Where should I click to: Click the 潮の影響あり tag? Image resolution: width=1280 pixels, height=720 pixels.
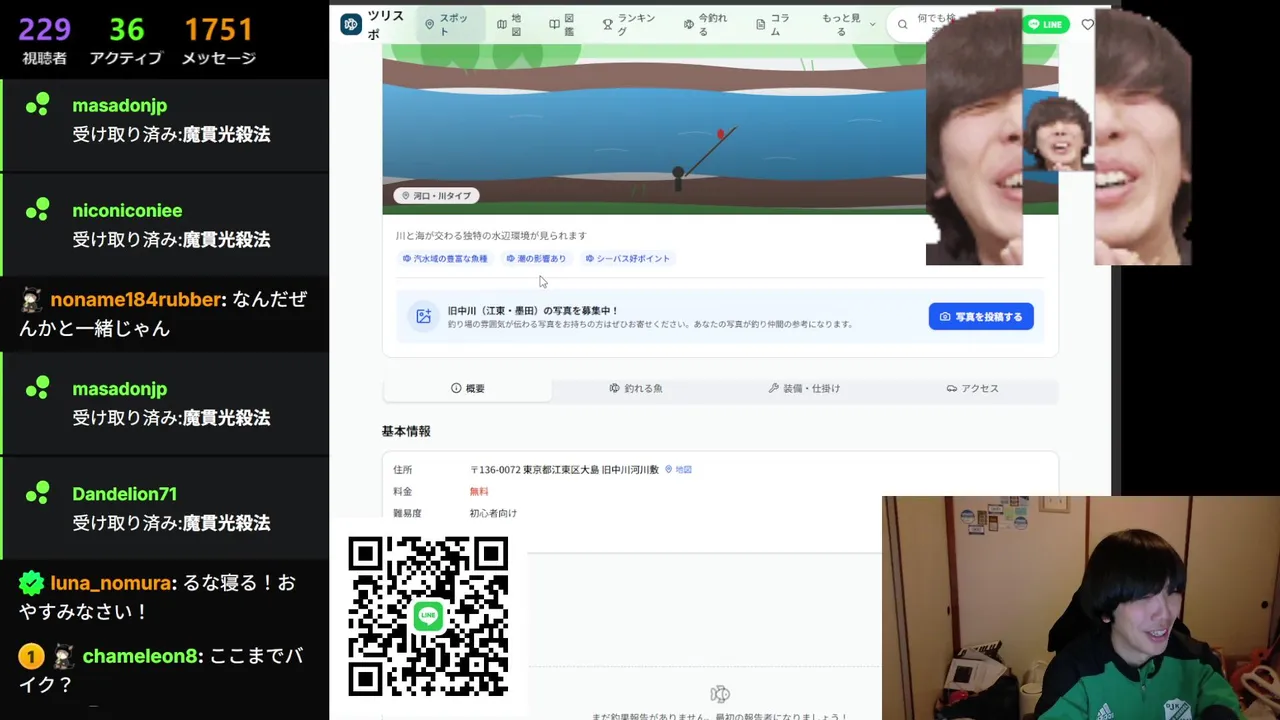536,258
